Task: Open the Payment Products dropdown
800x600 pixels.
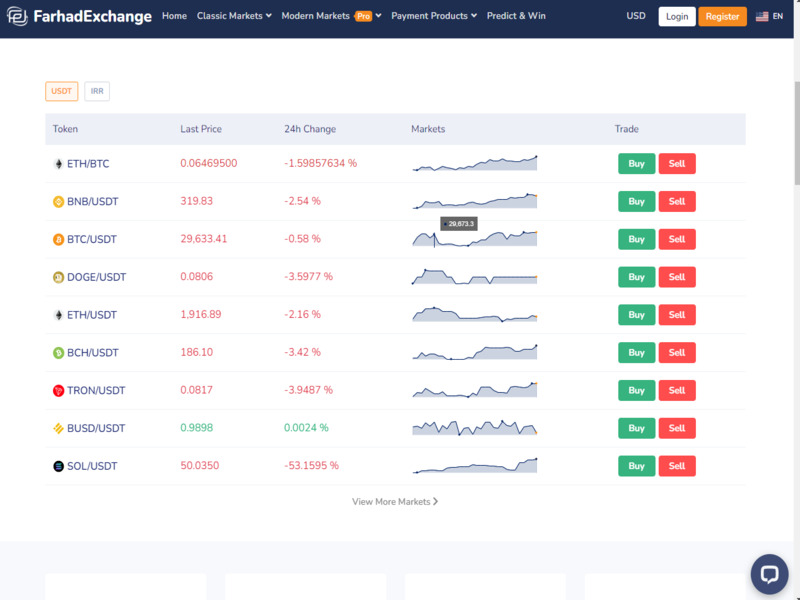Action: pos(434,16)
